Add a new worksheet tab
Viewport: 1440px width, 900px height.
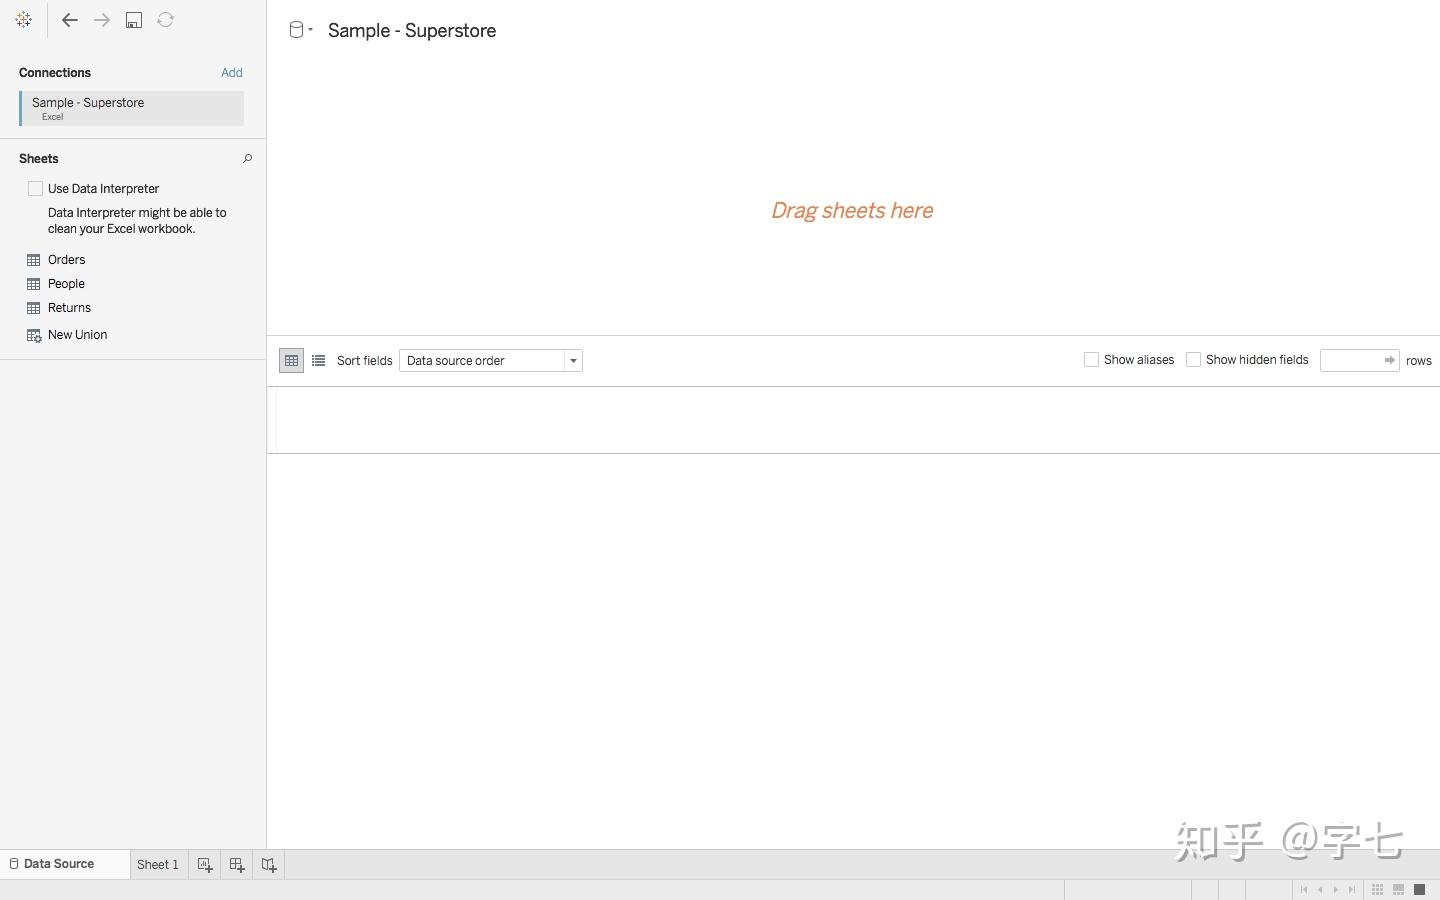pyautogui.click(x=205, y=865)
